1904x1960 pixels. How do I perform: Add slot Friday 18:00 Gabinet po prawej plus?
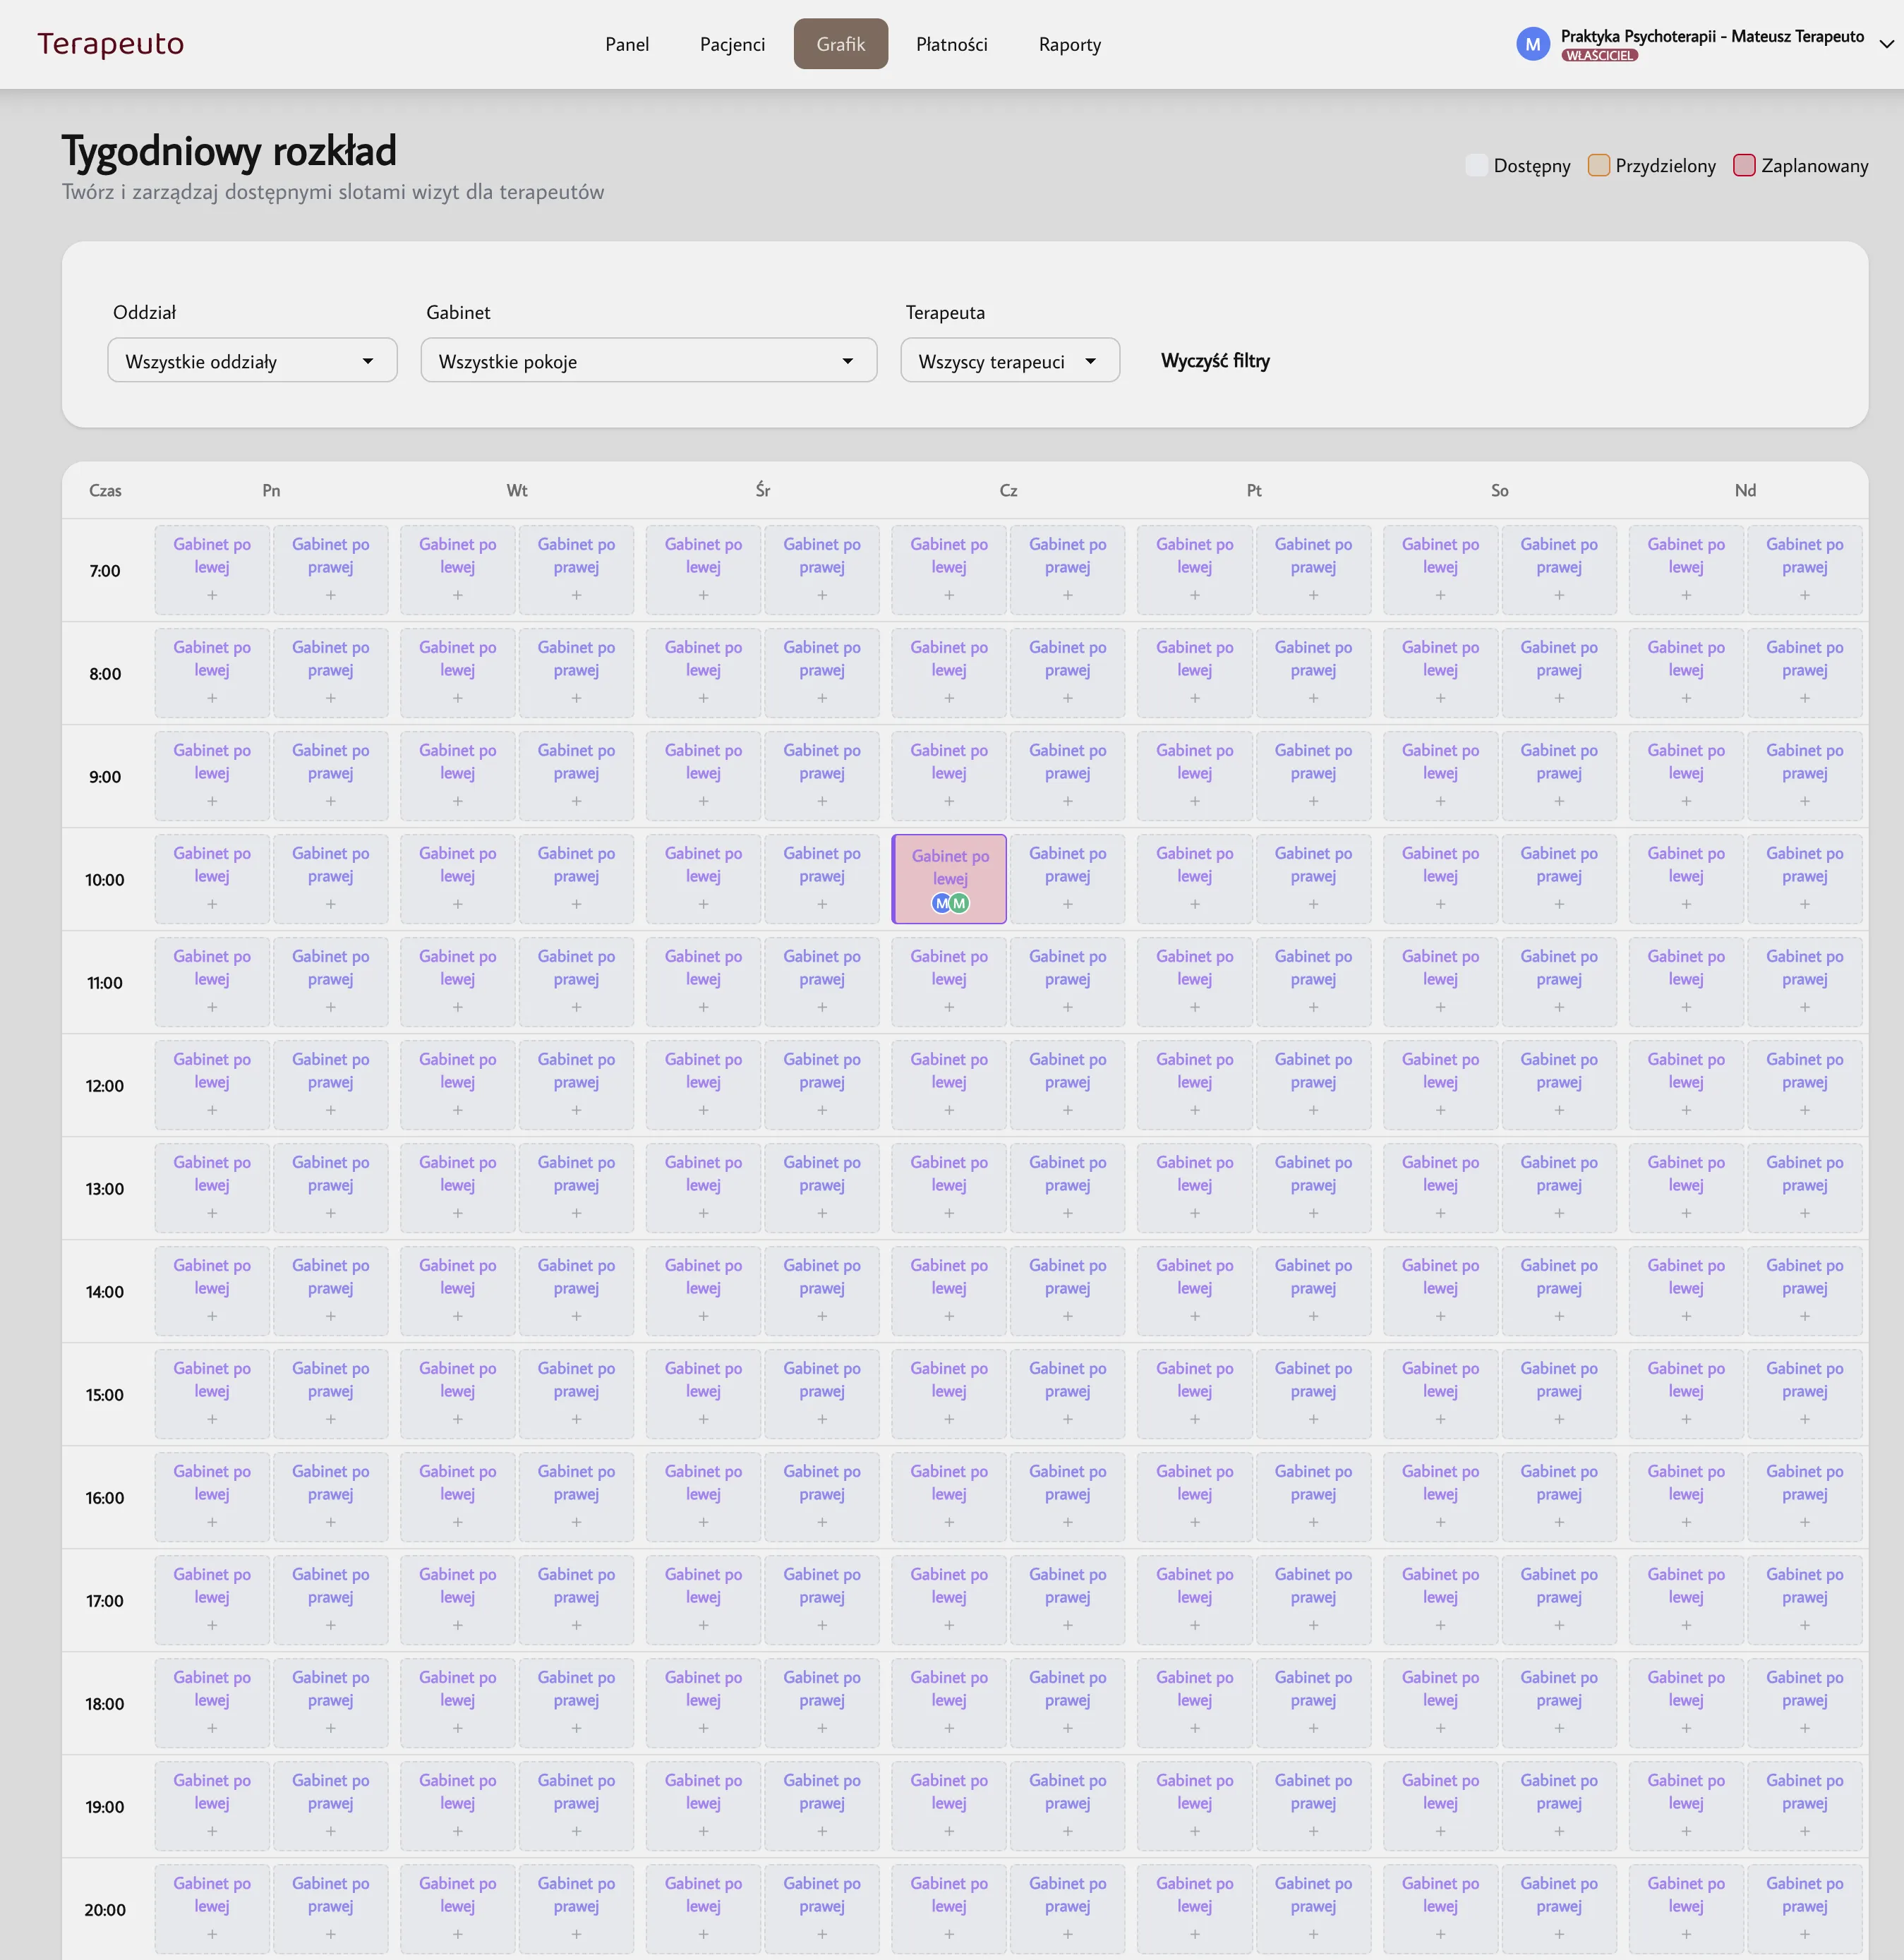click(x=1313, y=1728)
